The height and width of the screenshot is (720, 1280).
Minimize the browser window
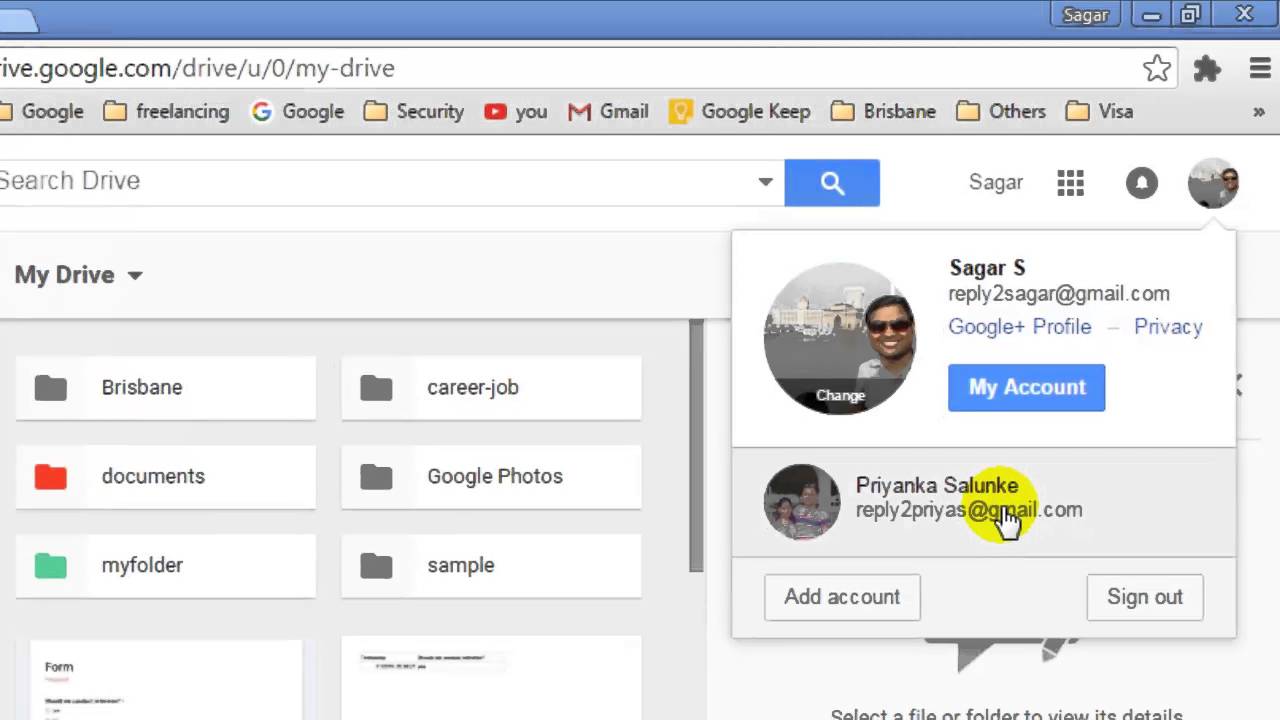[x=1152, y=14]
